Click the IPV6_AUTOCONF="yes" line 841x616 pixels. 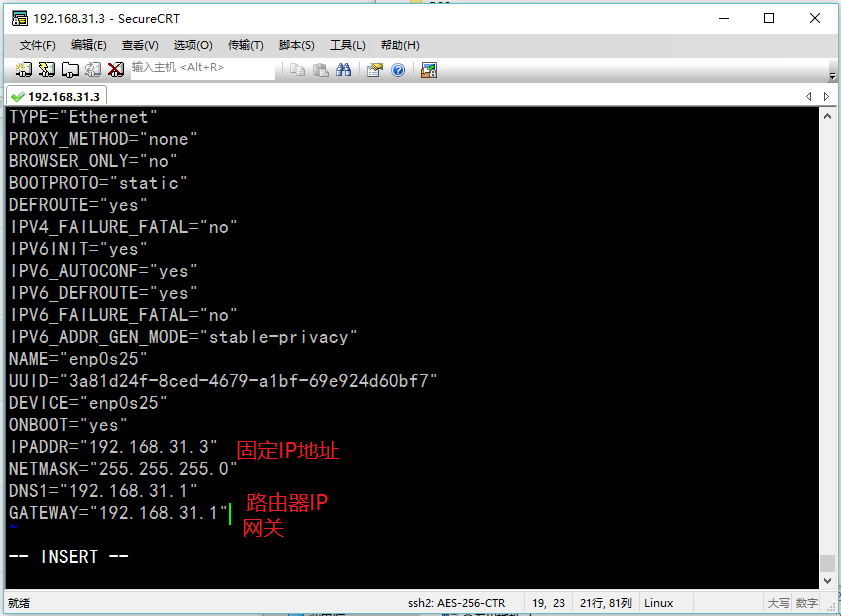(x=103, y=271)
